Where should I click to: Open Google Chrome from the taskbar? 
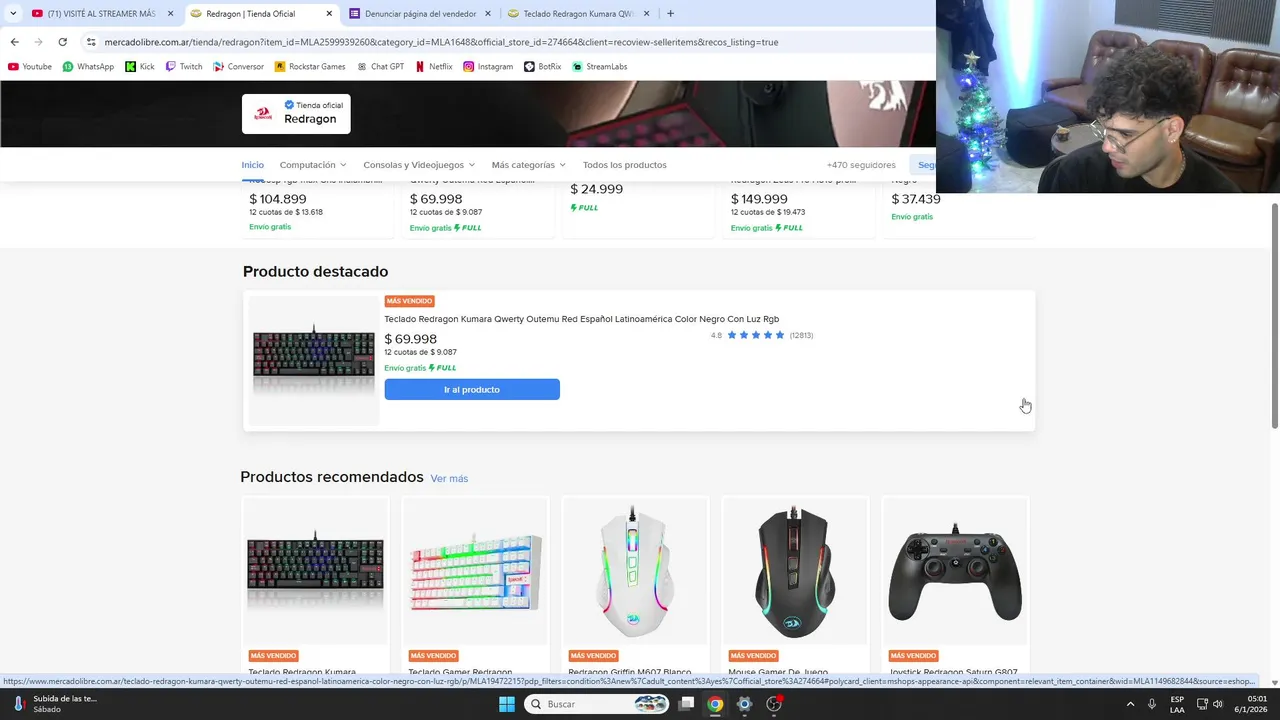(715, 704)
